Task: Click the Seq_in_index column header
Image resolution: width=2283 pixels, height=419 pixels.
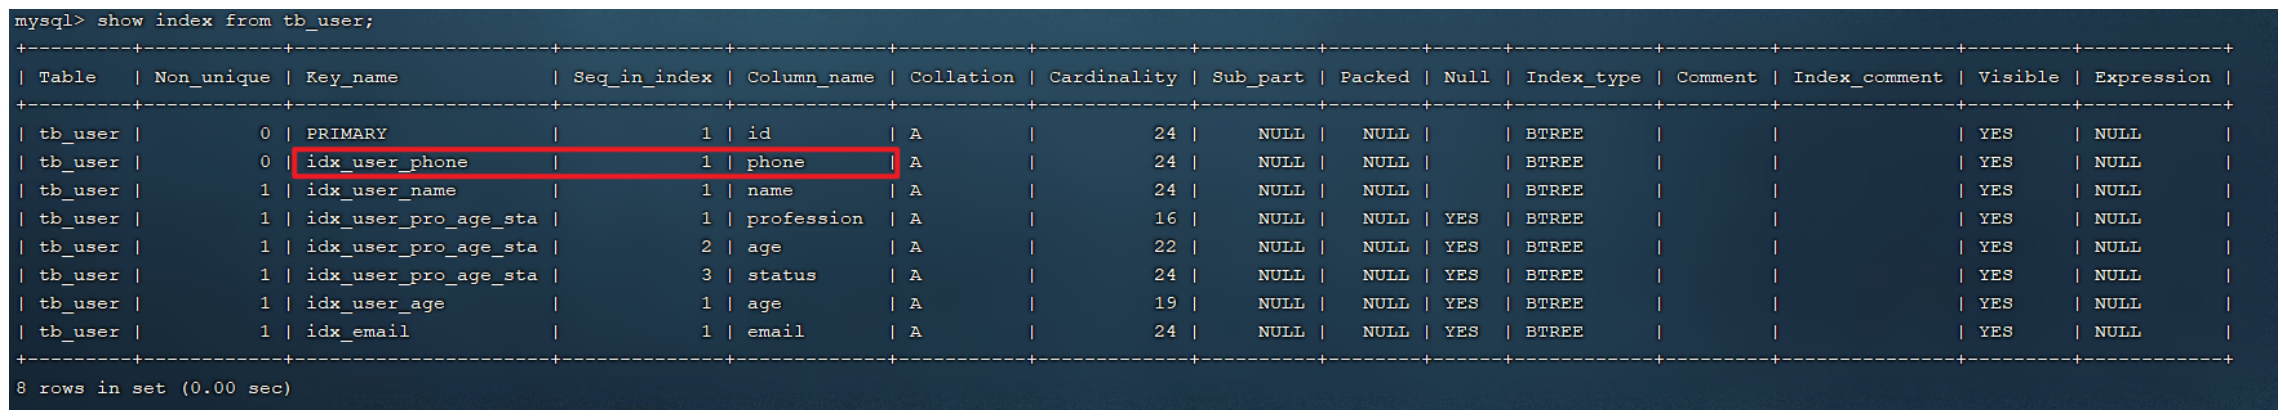Action: pos(642,77)
